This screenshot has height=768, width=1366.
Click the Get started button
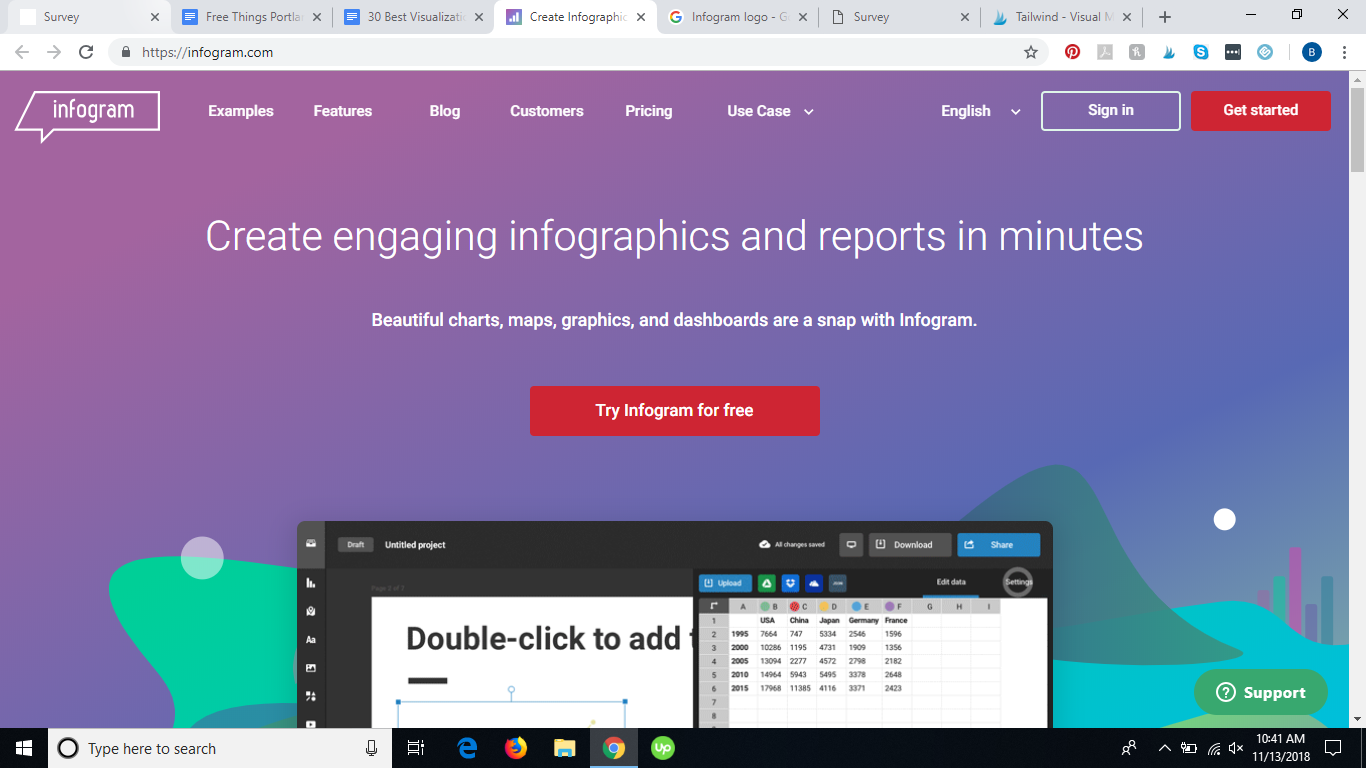point(1261,111)
